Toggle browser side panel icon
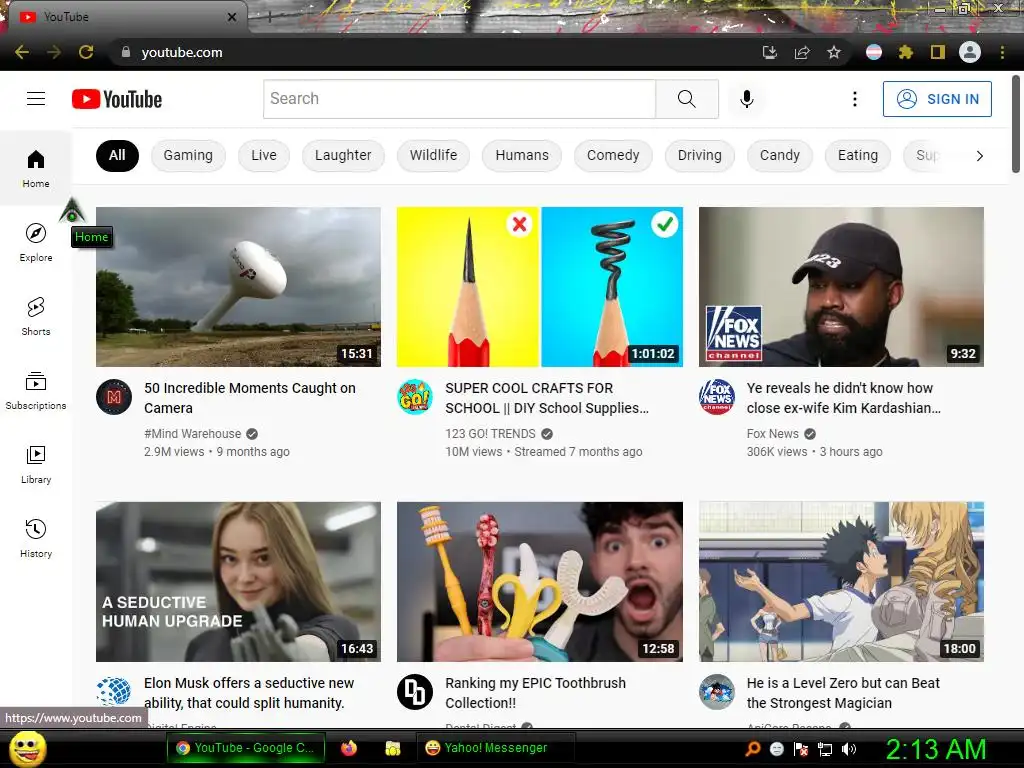 [938, 52]
